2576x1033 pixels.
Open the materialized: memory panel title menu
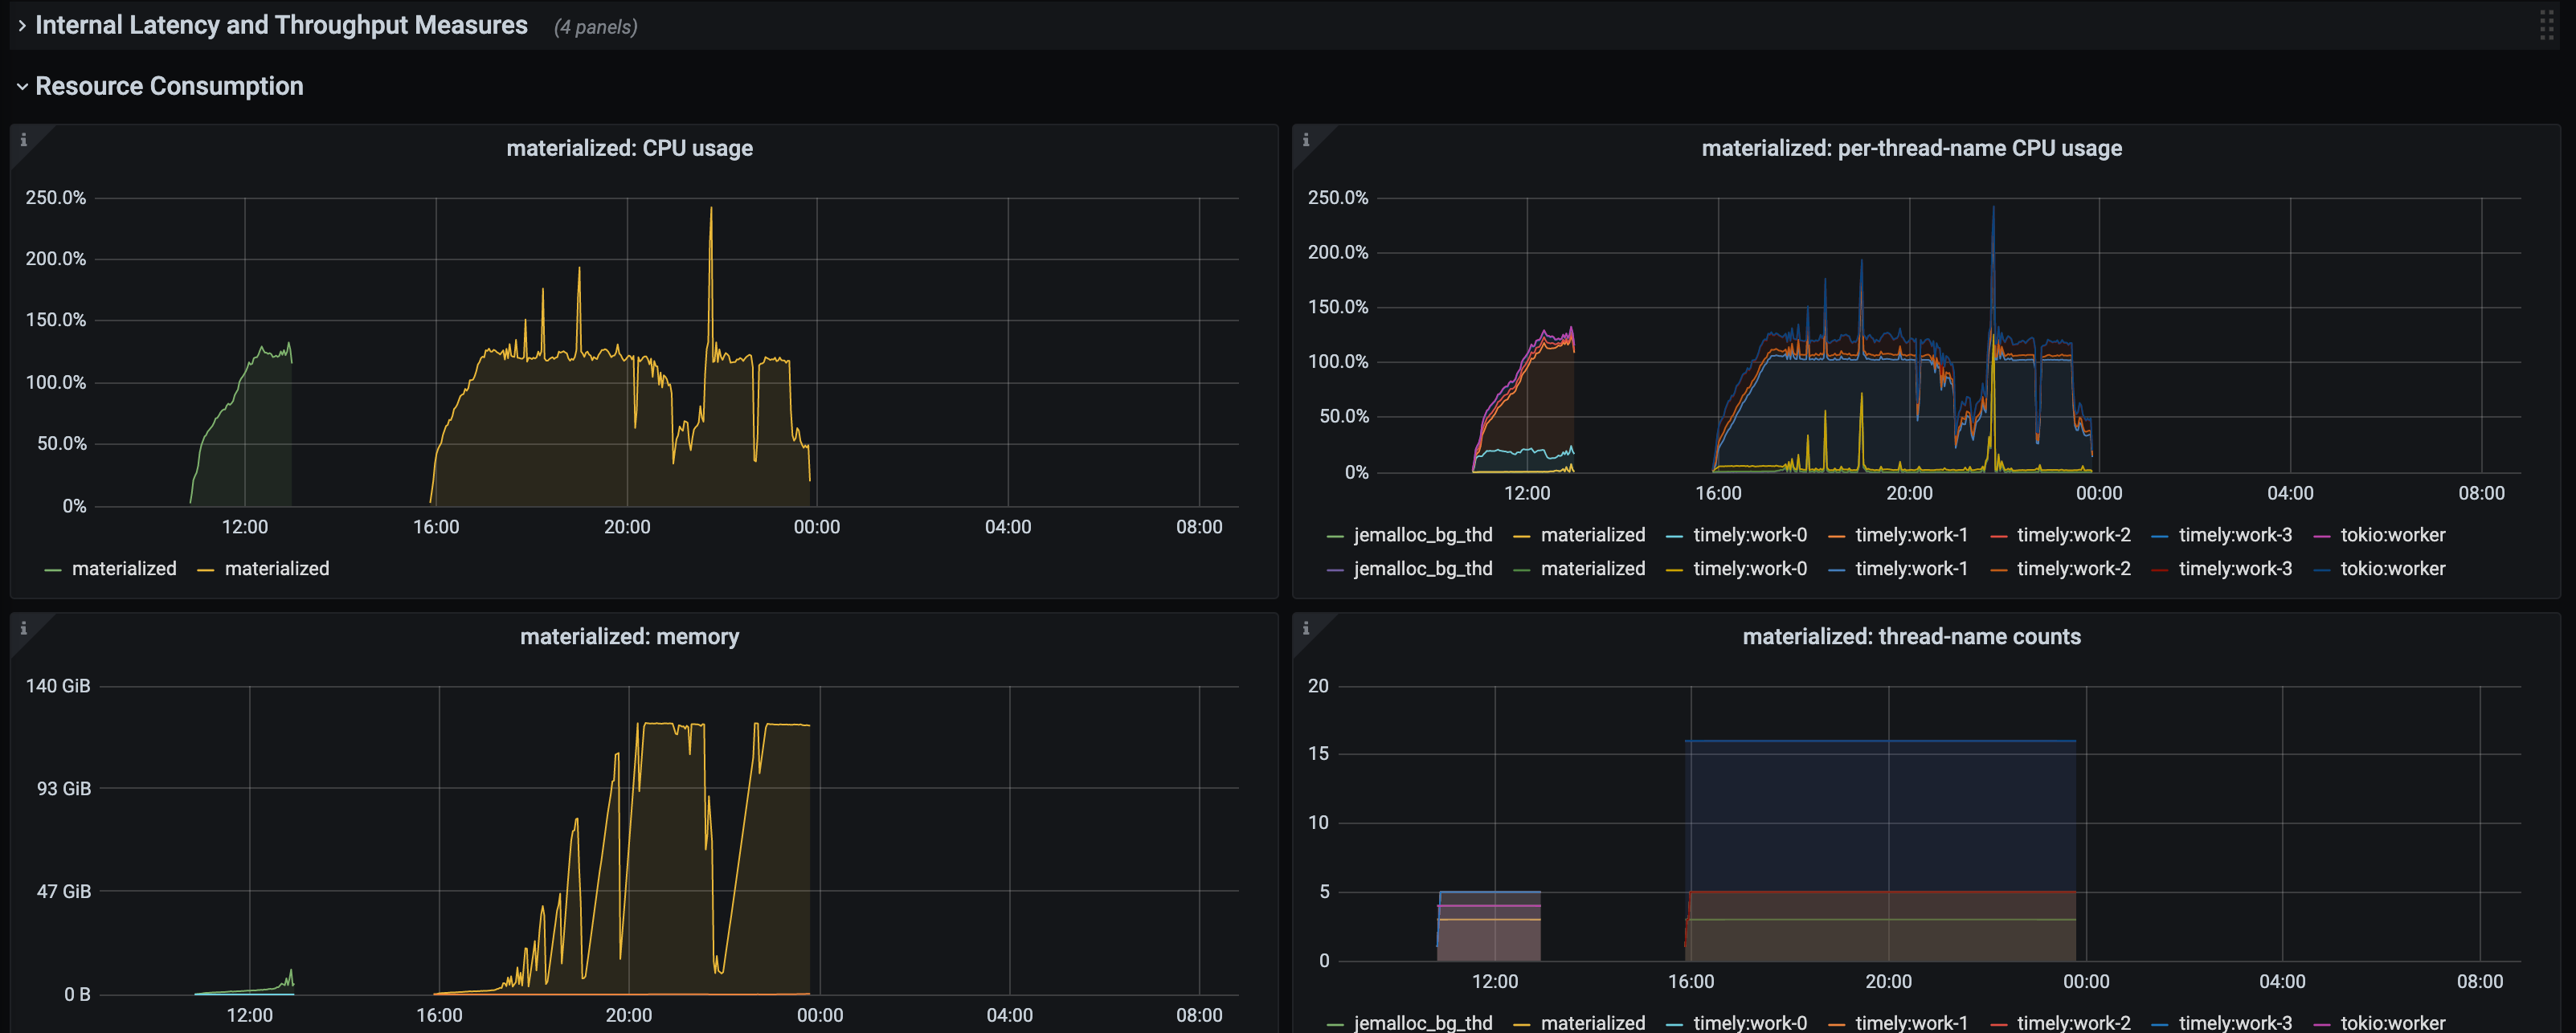point(629,636)
